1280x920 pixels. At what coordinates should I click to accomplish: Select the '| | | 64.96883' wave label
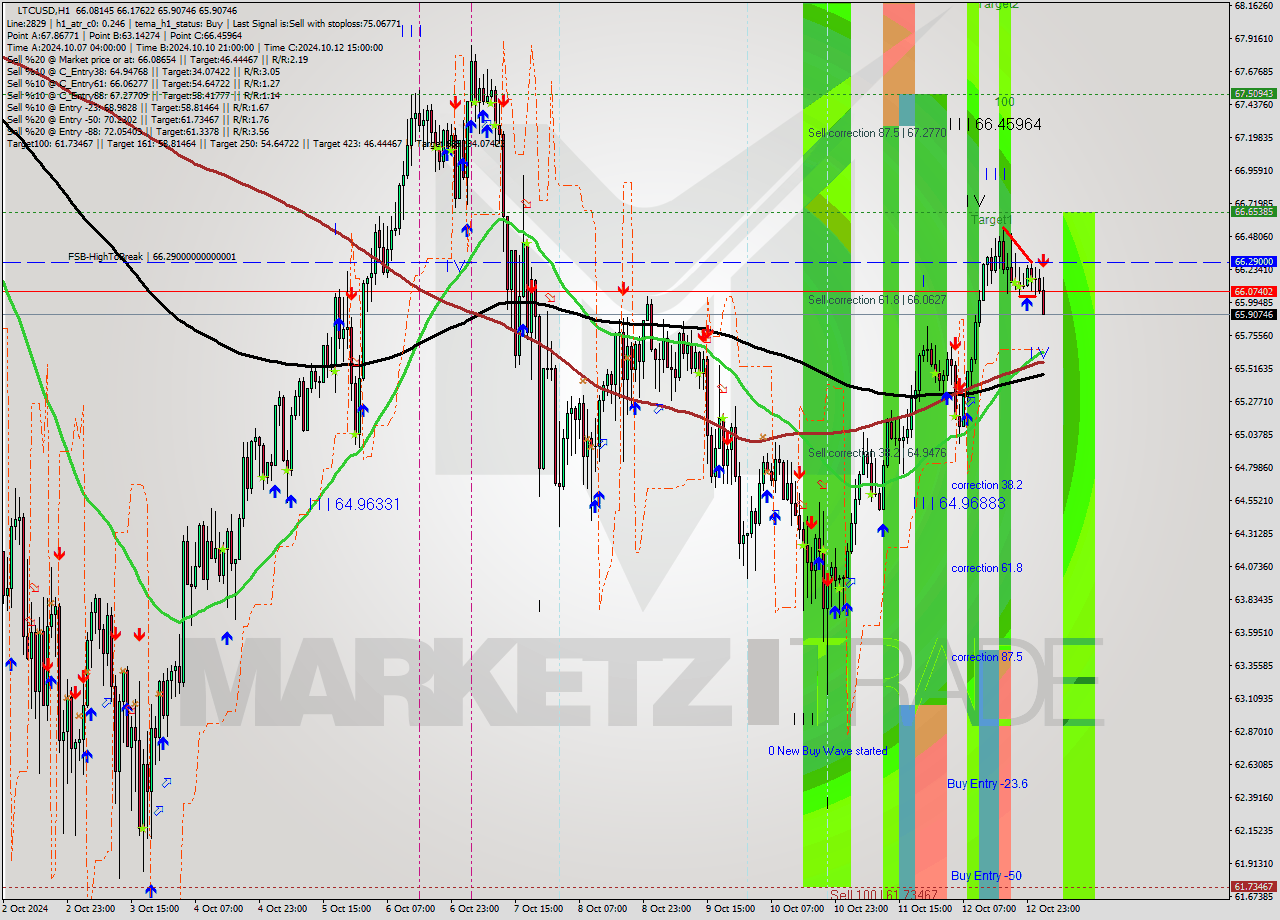click(x=959, y=503)
